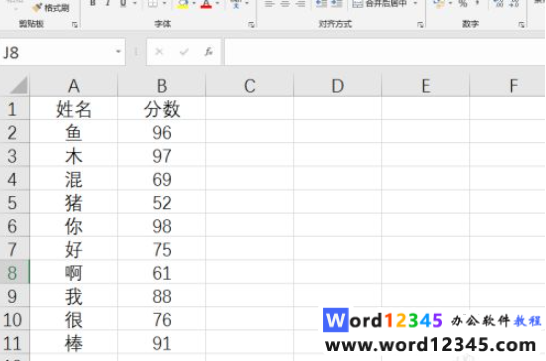
Task: Select row 6 header
Action: (x=14, y=226)
